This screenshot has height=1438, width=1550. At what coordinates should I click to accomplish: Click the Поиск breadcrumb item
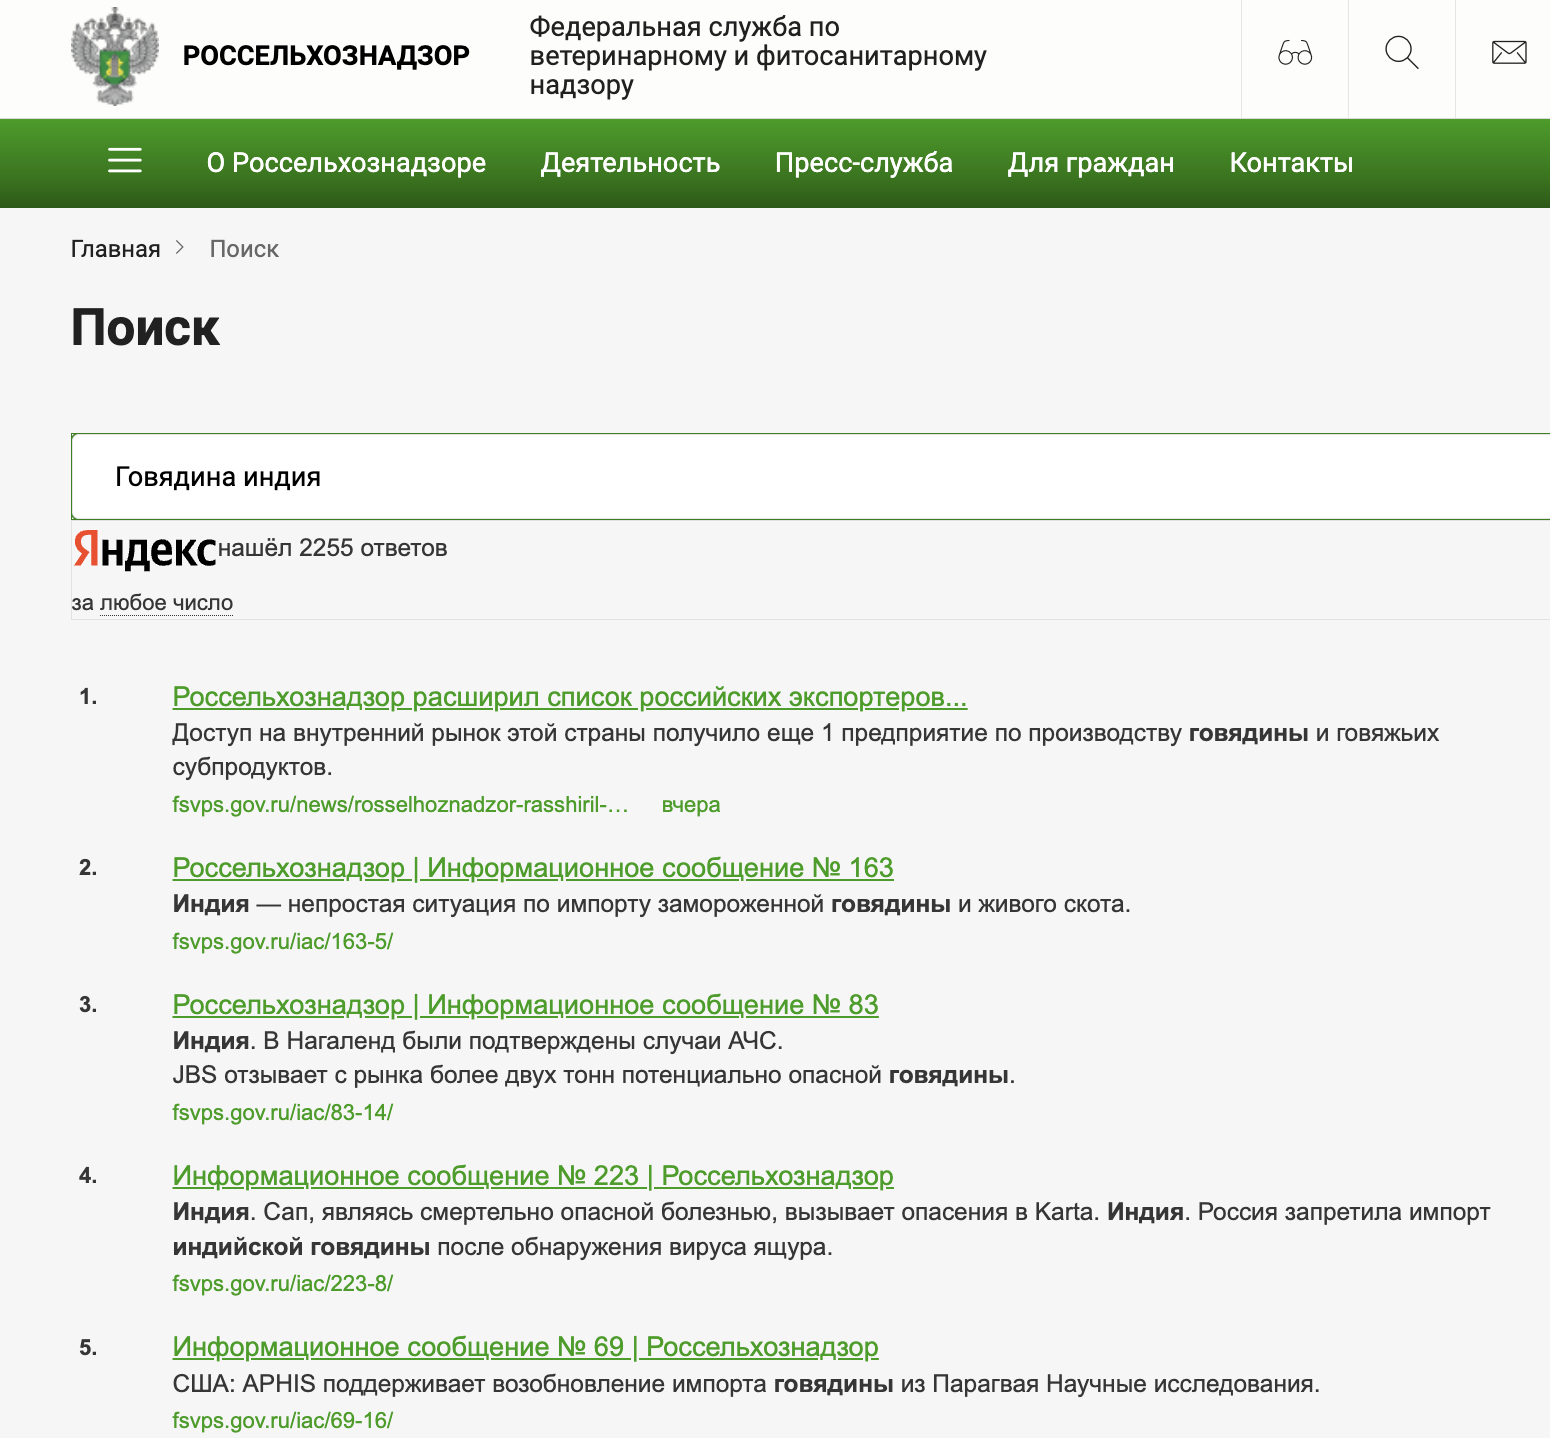pos(244,249)
